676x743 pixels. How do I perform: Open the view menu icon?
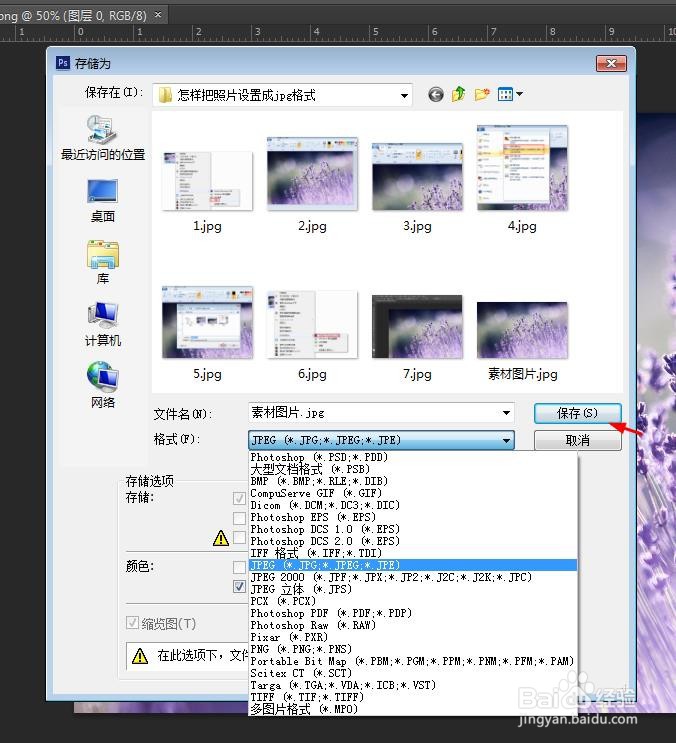click(505, 94)
